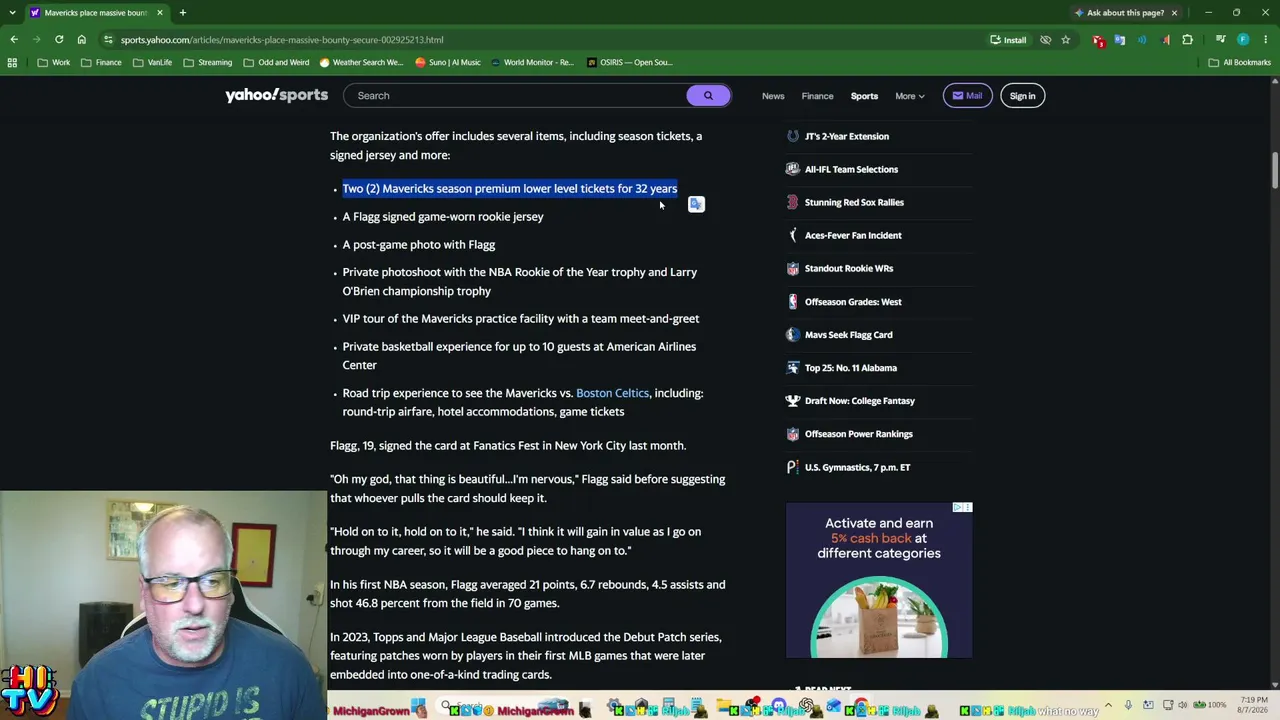The height and width of the screenshot is (720, 1280).
Task: Open the Chrome three-dot menu
Action: tap(1265, 40)
